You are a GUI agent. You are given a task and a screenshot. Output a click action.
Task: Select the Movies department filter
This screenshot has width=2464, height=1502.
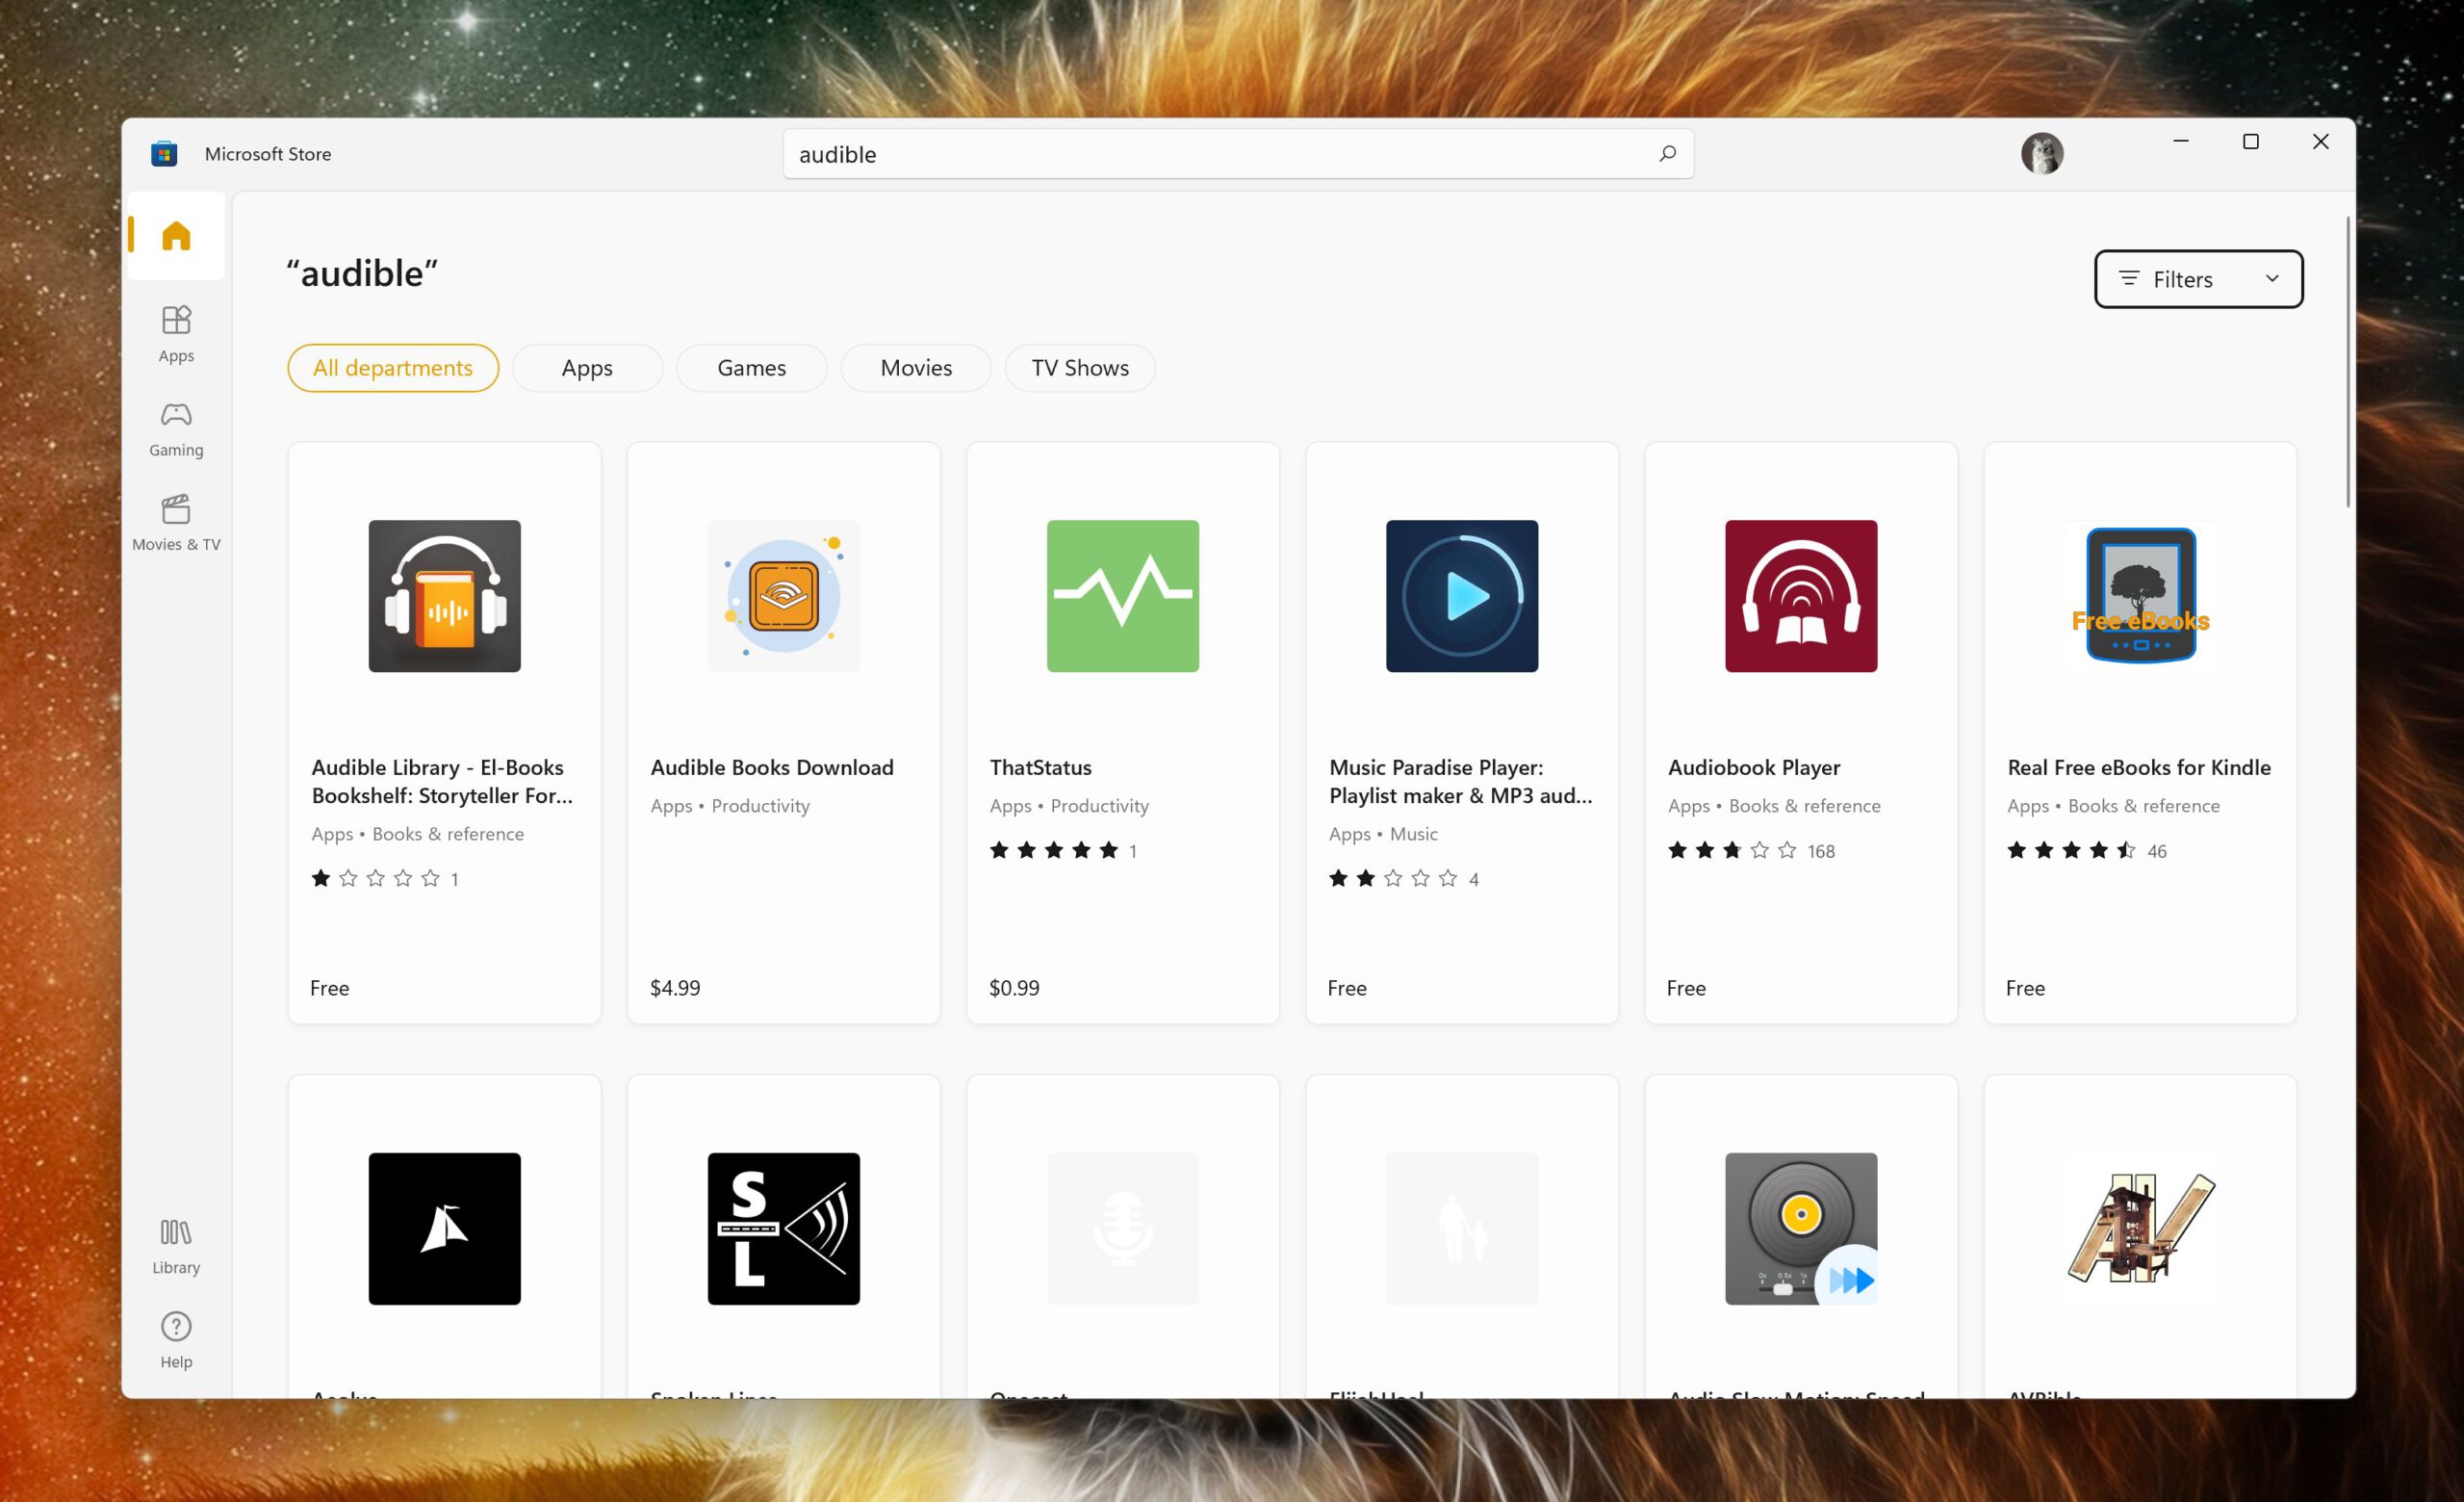click(x=916, y=368)
